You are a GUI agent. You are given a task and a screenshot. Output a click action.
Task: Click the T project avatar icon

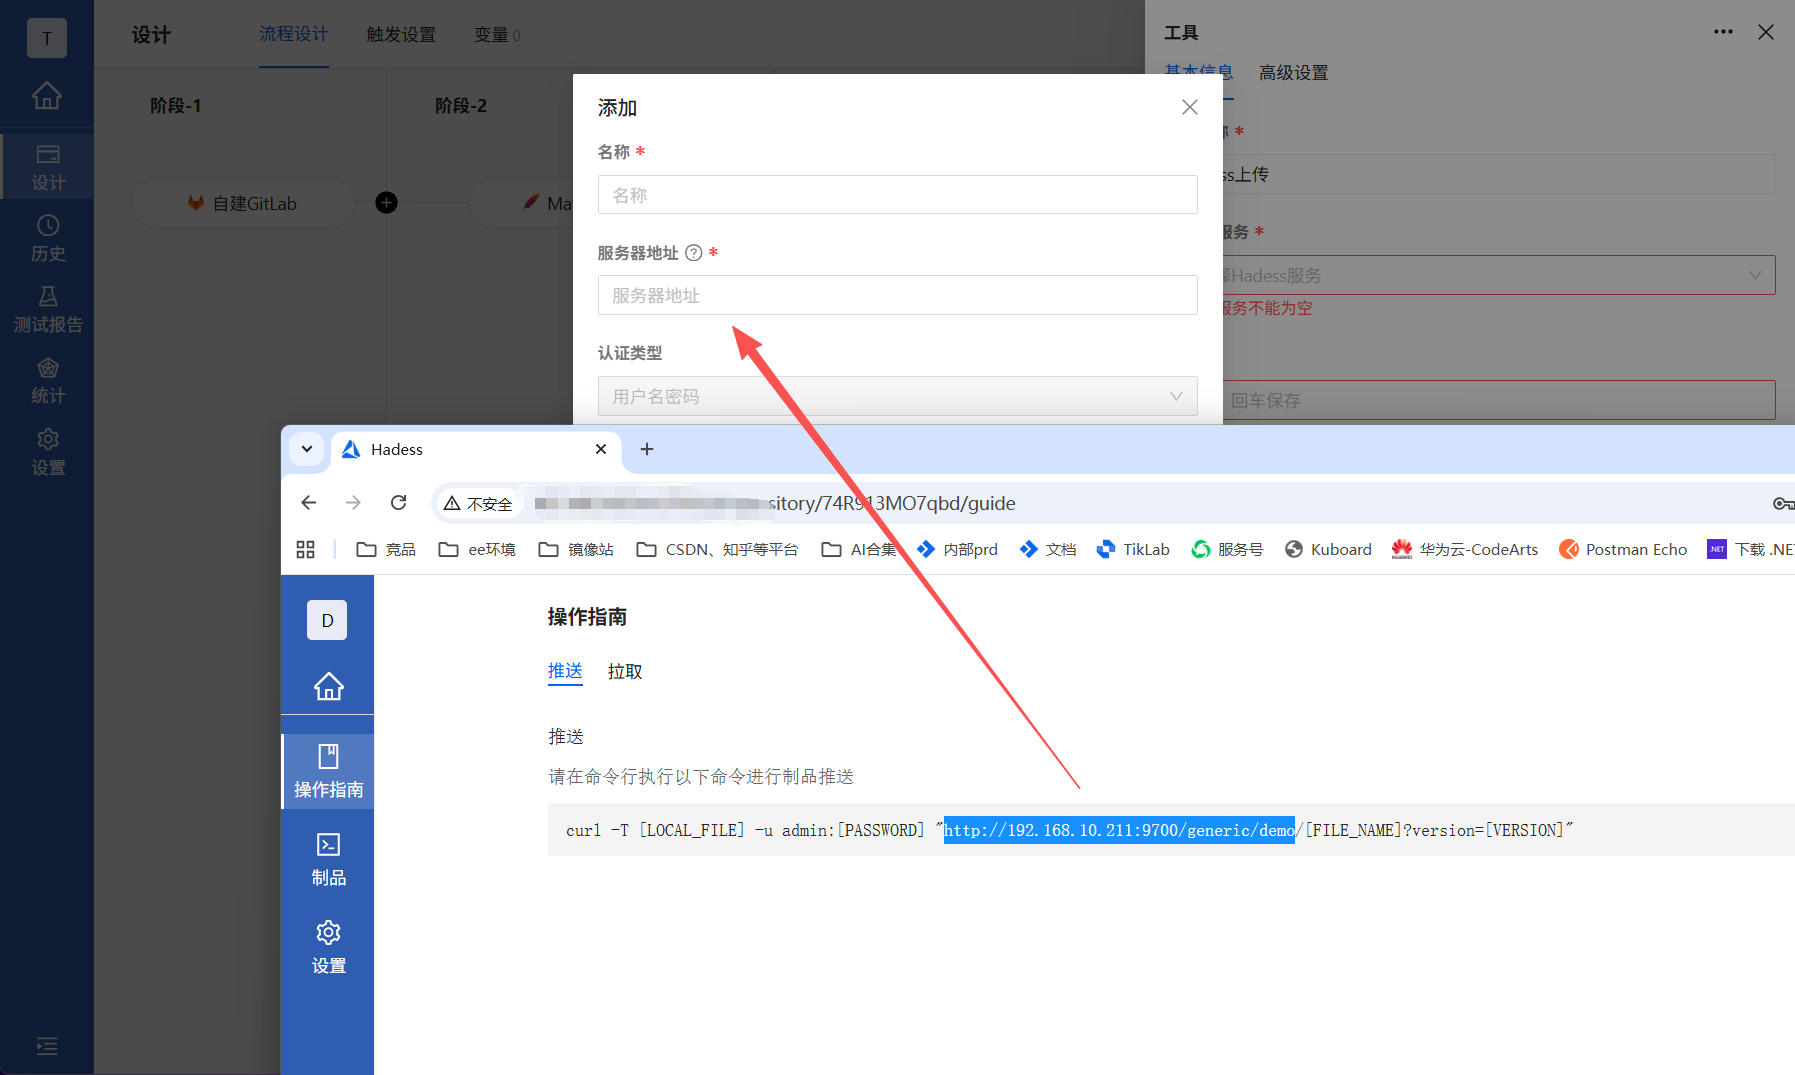pyautogui.click(x=47, y=38)
